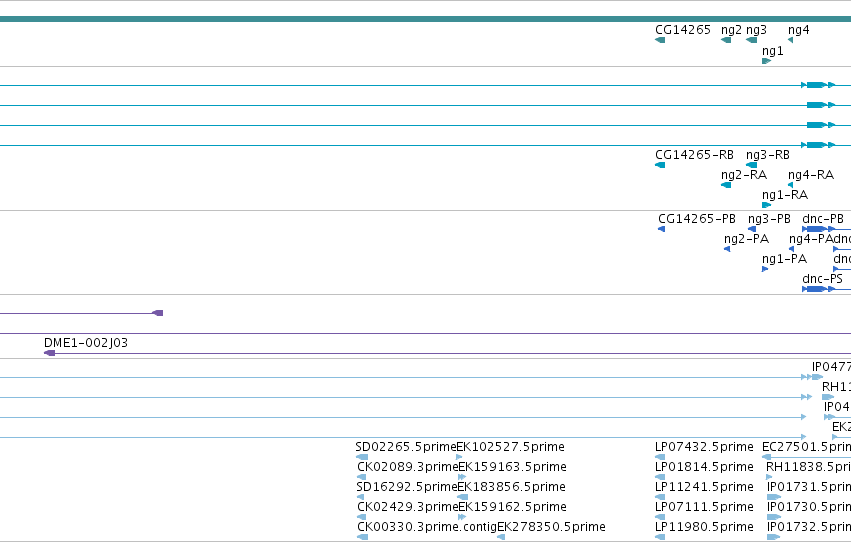Click the DME1-002J03 clone label
This screenshot has height=542, width=851.
[86, 343]
